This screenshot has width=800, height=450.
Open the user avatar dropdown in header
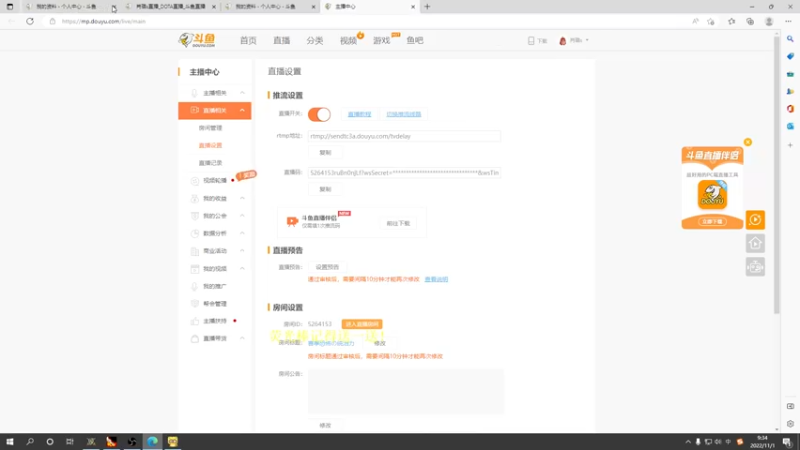[574, 40]
